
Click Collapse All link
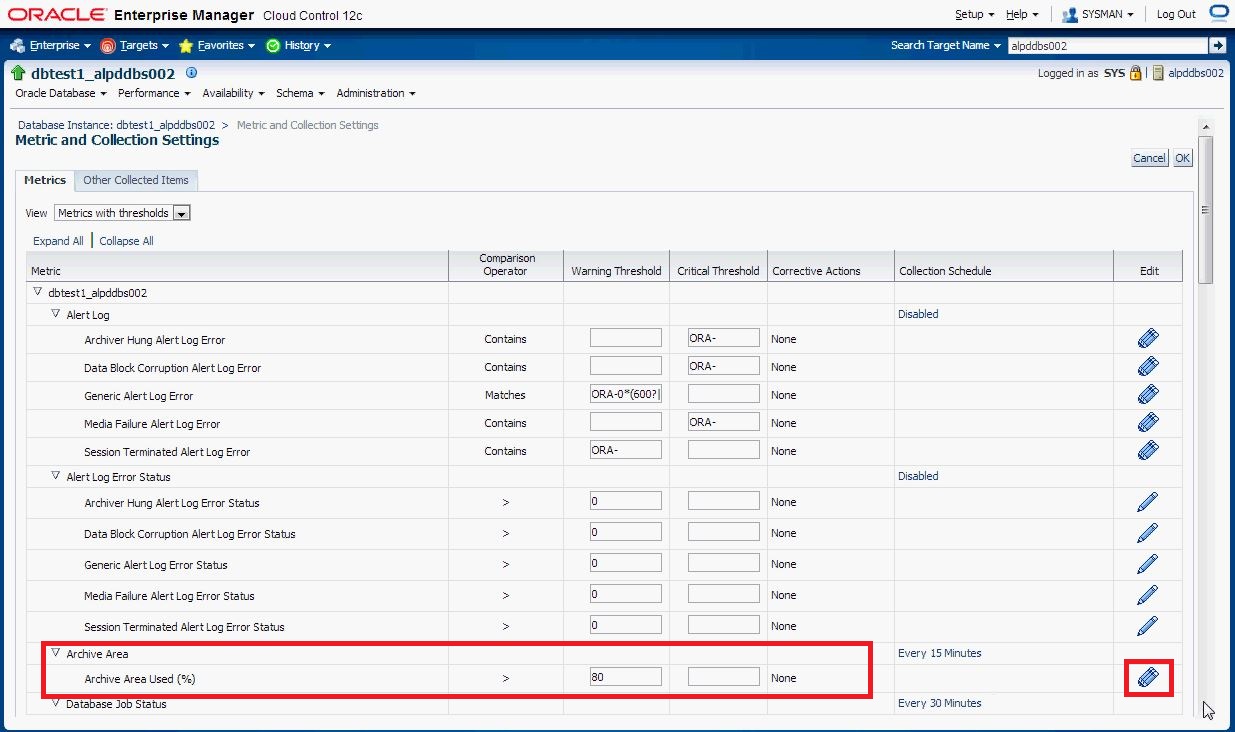pos(126,241)
